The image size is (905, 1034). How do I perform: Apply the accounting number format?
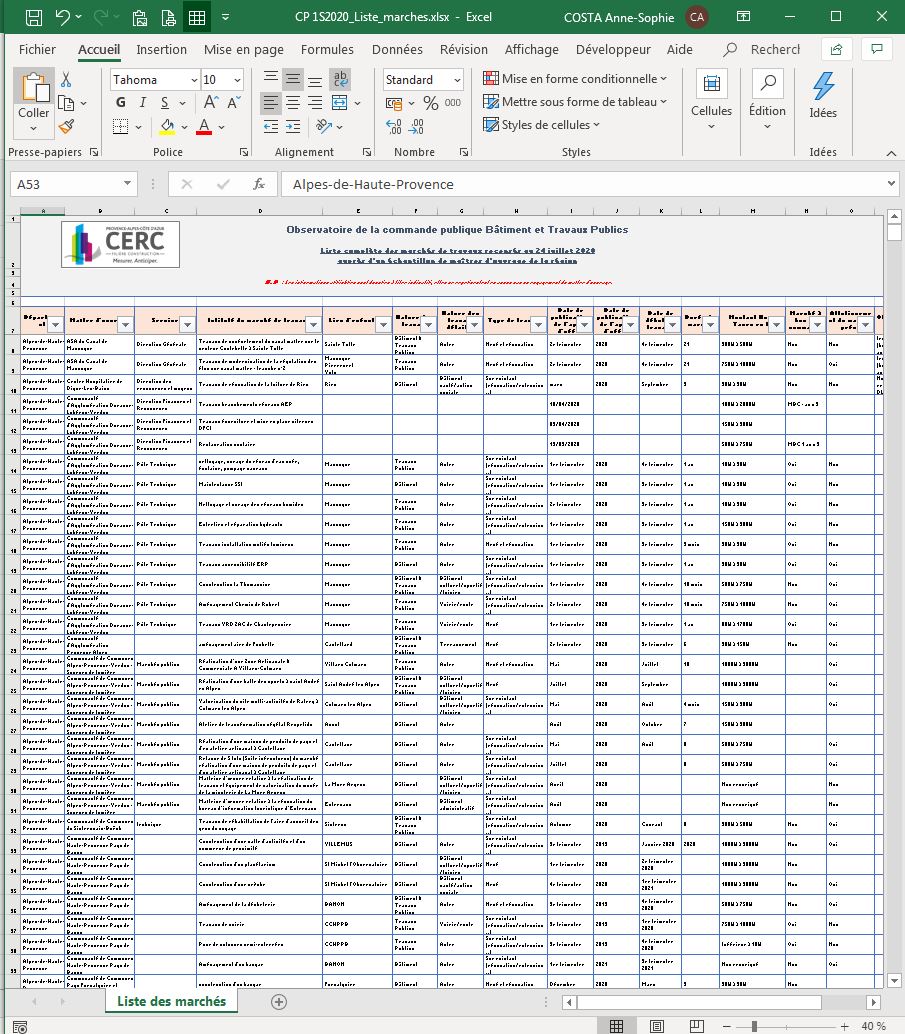point(394,103)
